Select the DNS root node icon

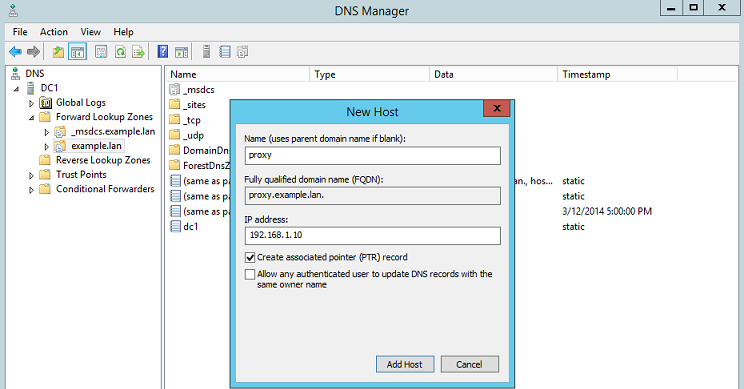pyautogui.click(x=16, y=73)
